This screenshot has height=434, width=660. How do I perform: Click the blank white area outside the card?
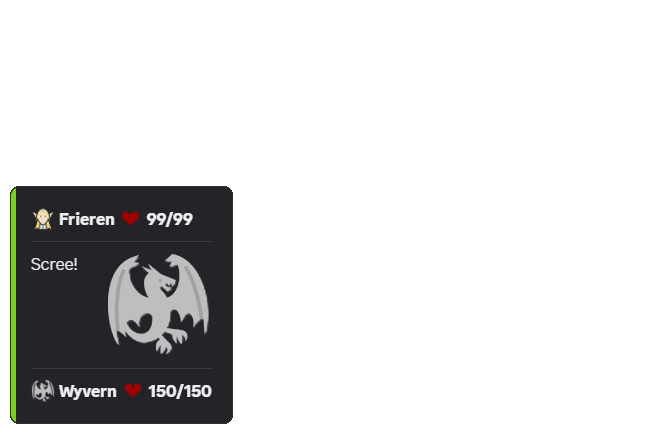pyautogui.click(x=421, y=210)
